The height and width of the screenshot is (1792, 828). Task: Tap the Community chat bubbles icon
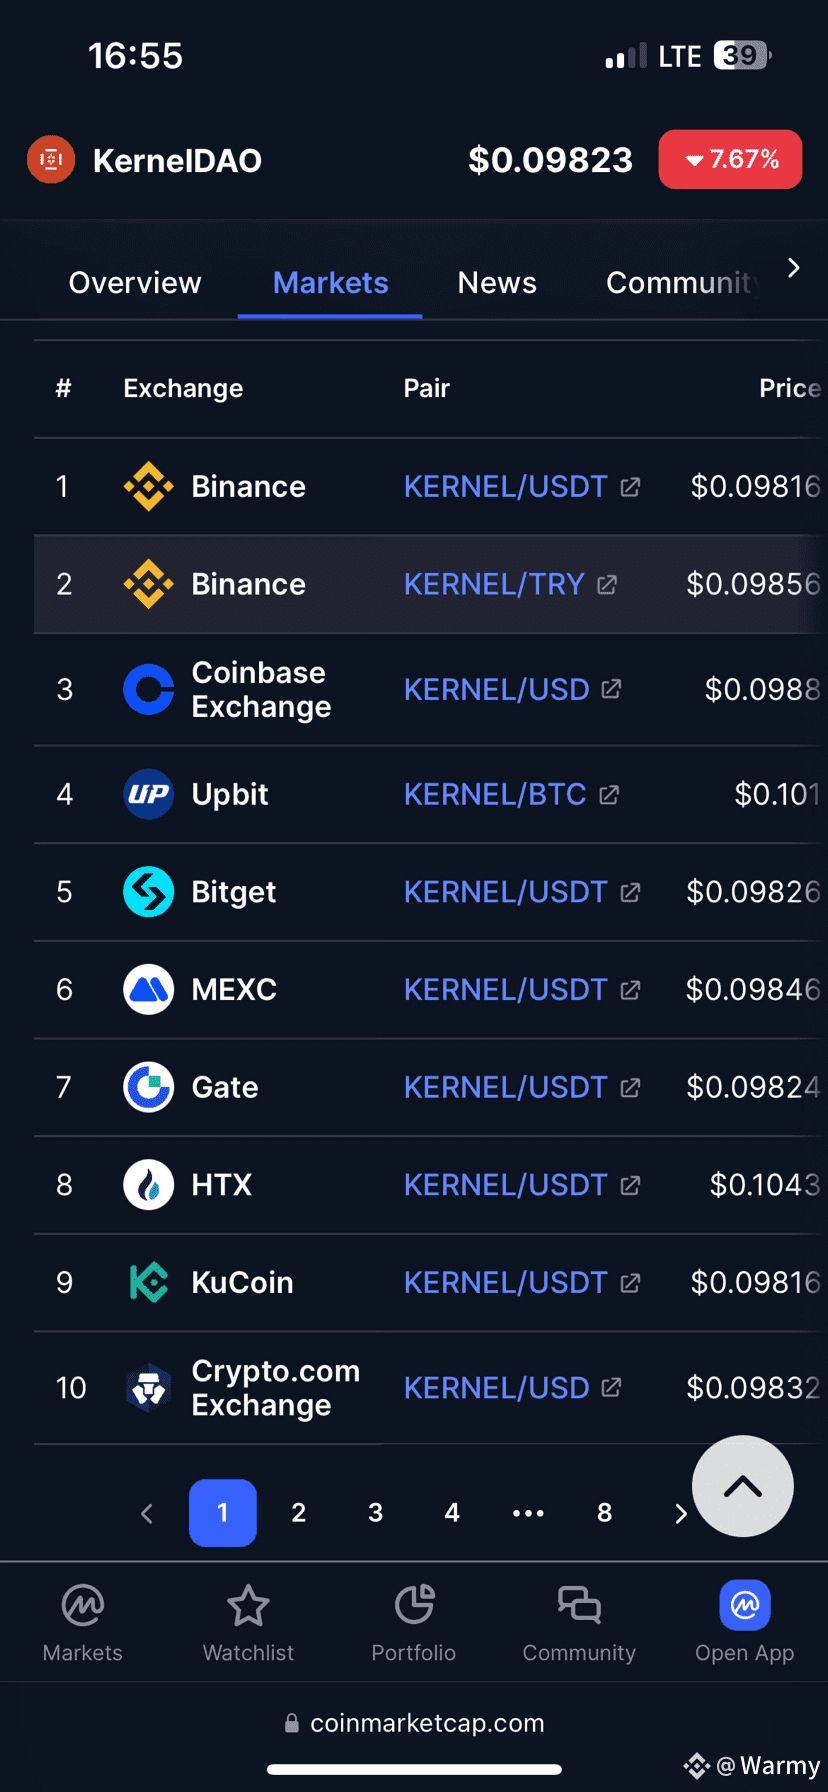[579, 1605]
